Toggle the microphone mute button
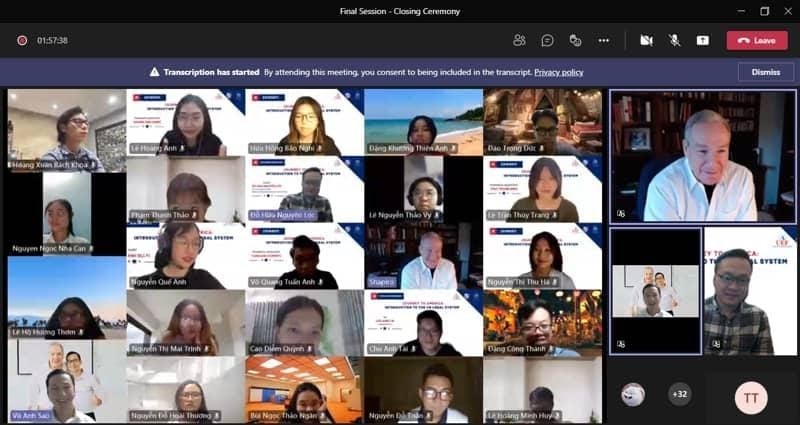Image resolution: width=800 pixels, height=425 pixels. click(674, 40)
